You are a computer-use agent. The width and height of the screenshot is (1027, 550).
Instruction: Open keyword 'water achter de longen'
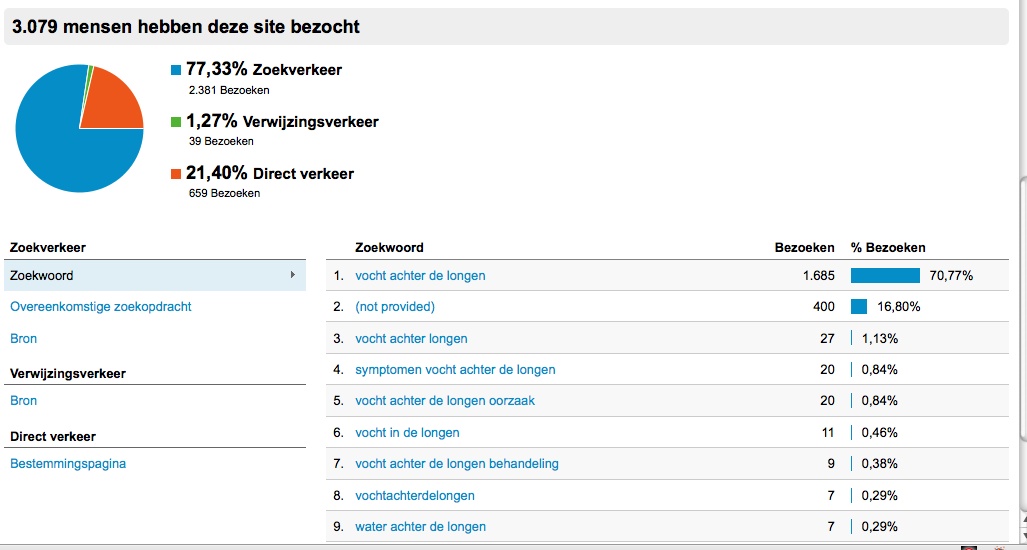coord(420,526)
